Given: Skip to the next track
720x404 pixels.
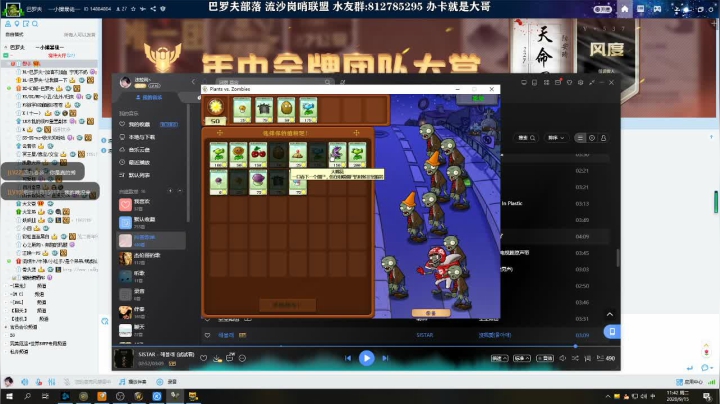Looking at the screenshot, I should click(385, 358).
